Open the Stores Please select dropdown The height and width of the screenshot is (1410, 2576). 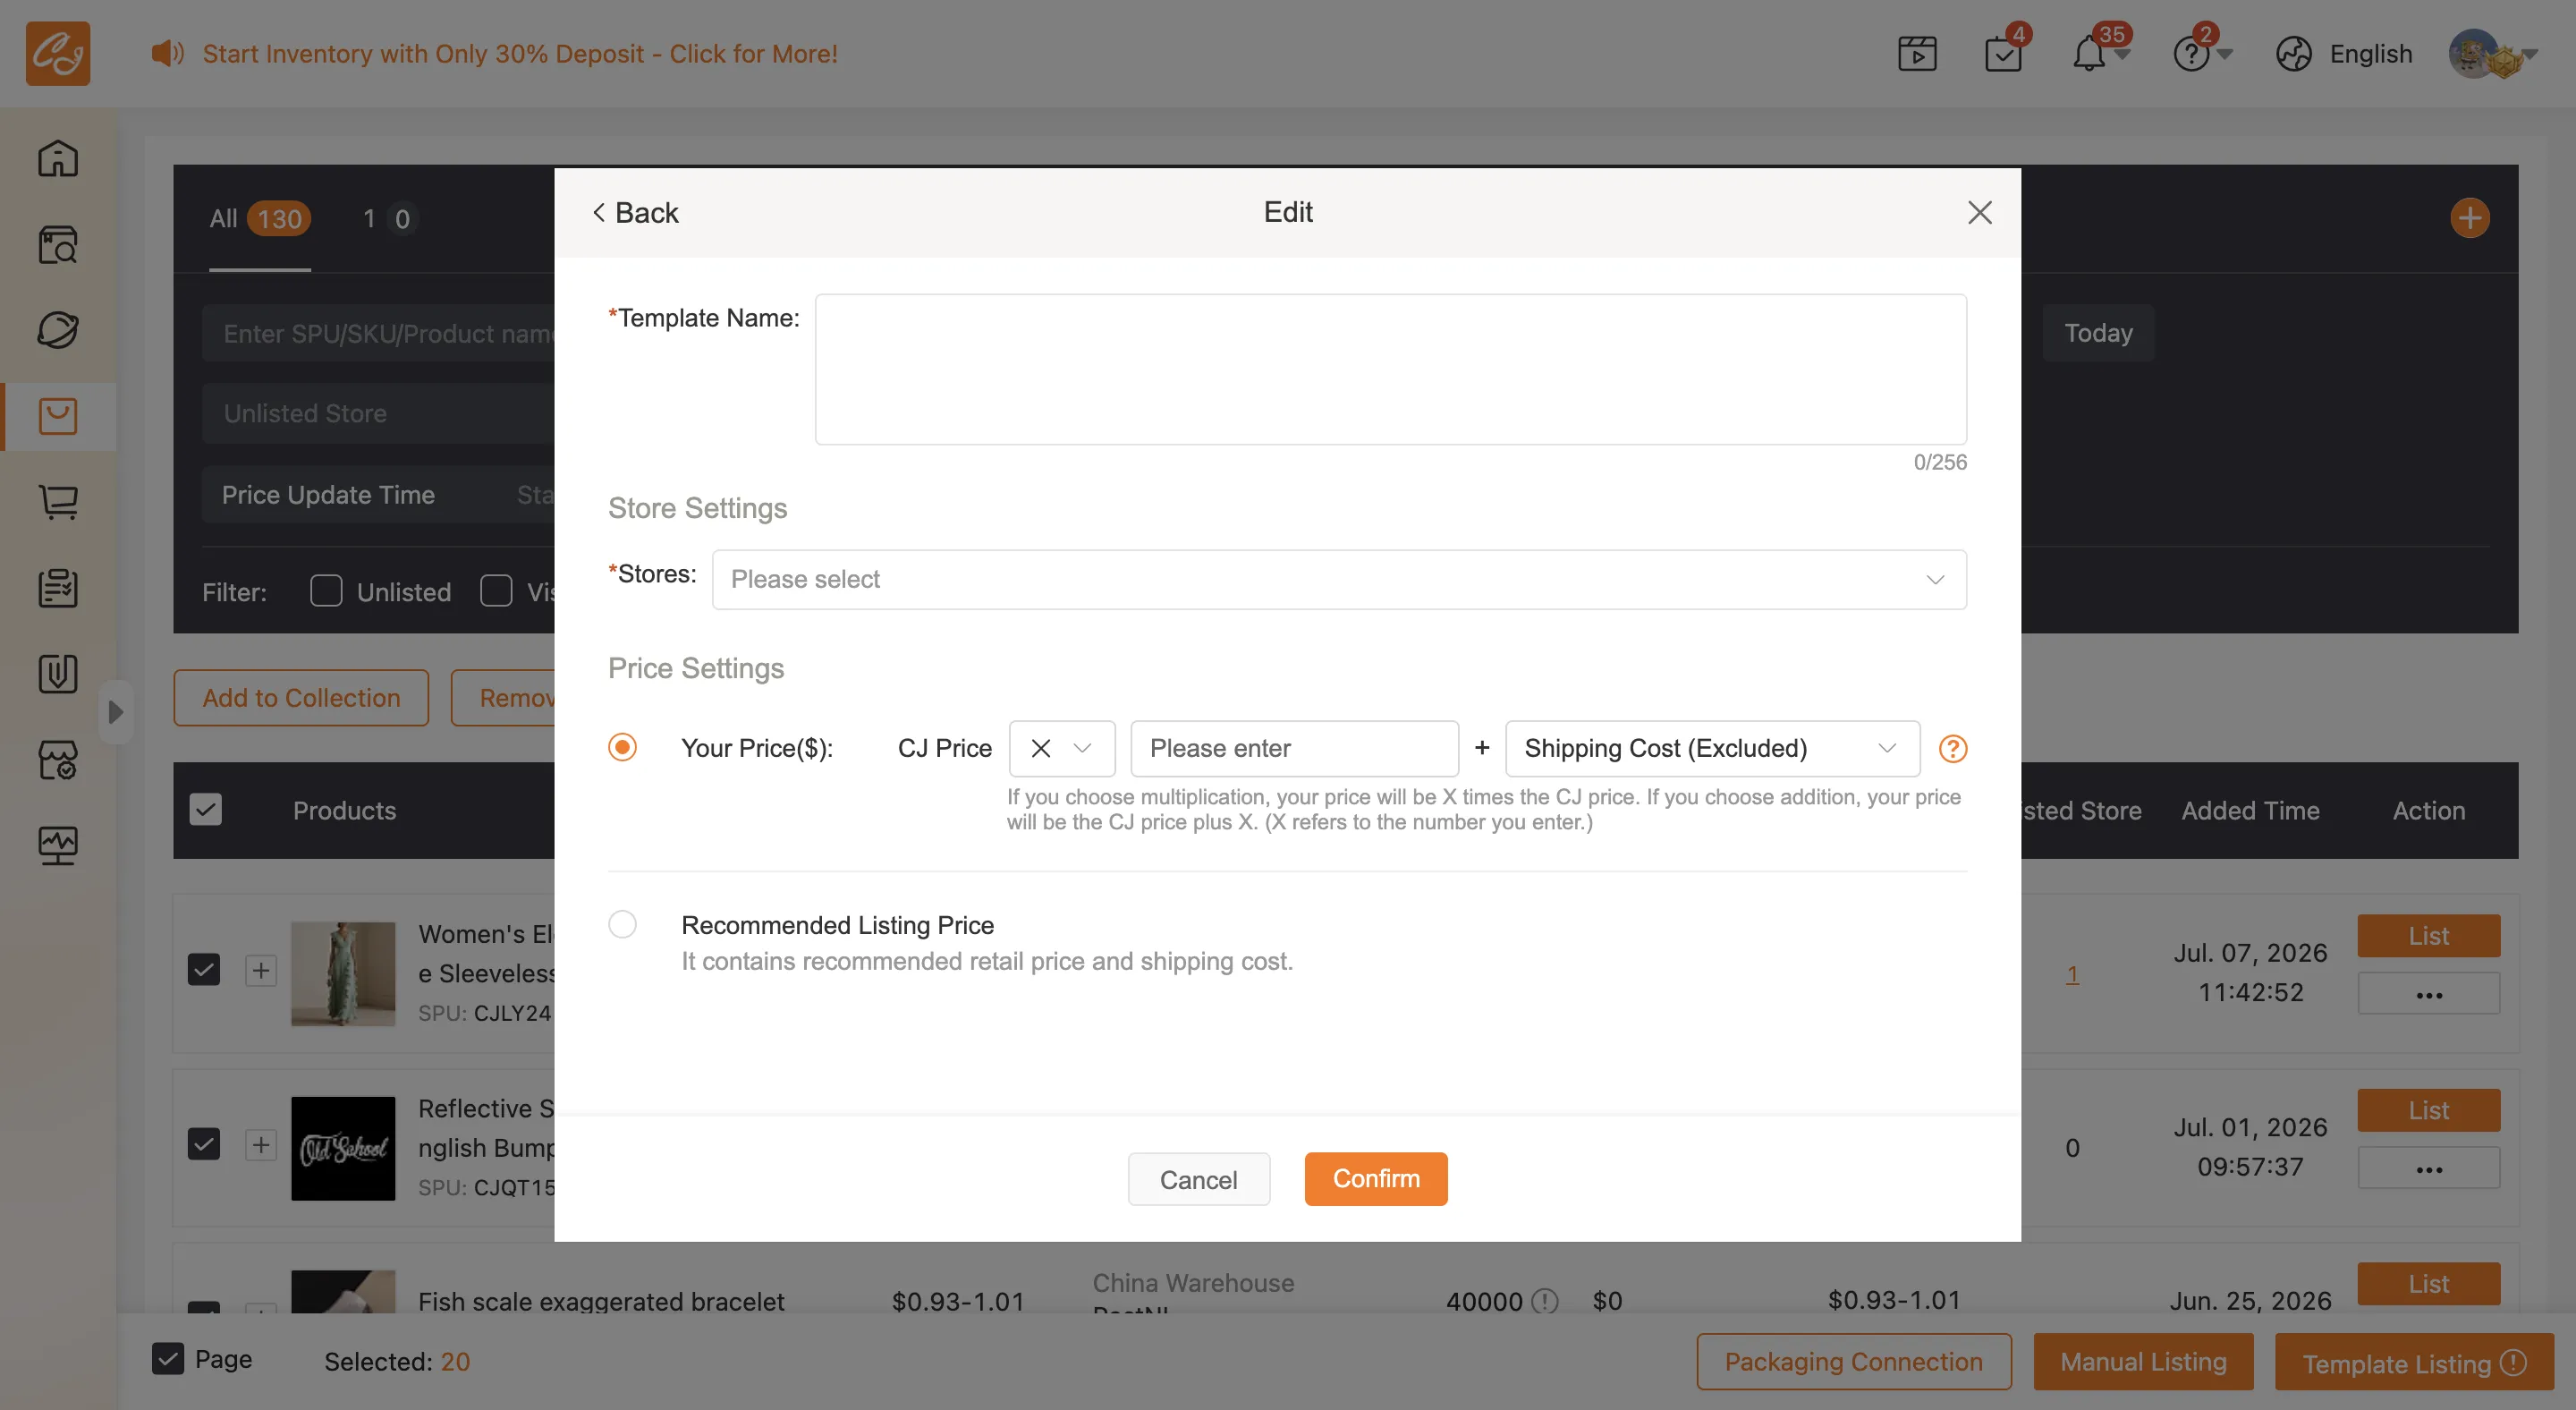(x=1339, y=579)
